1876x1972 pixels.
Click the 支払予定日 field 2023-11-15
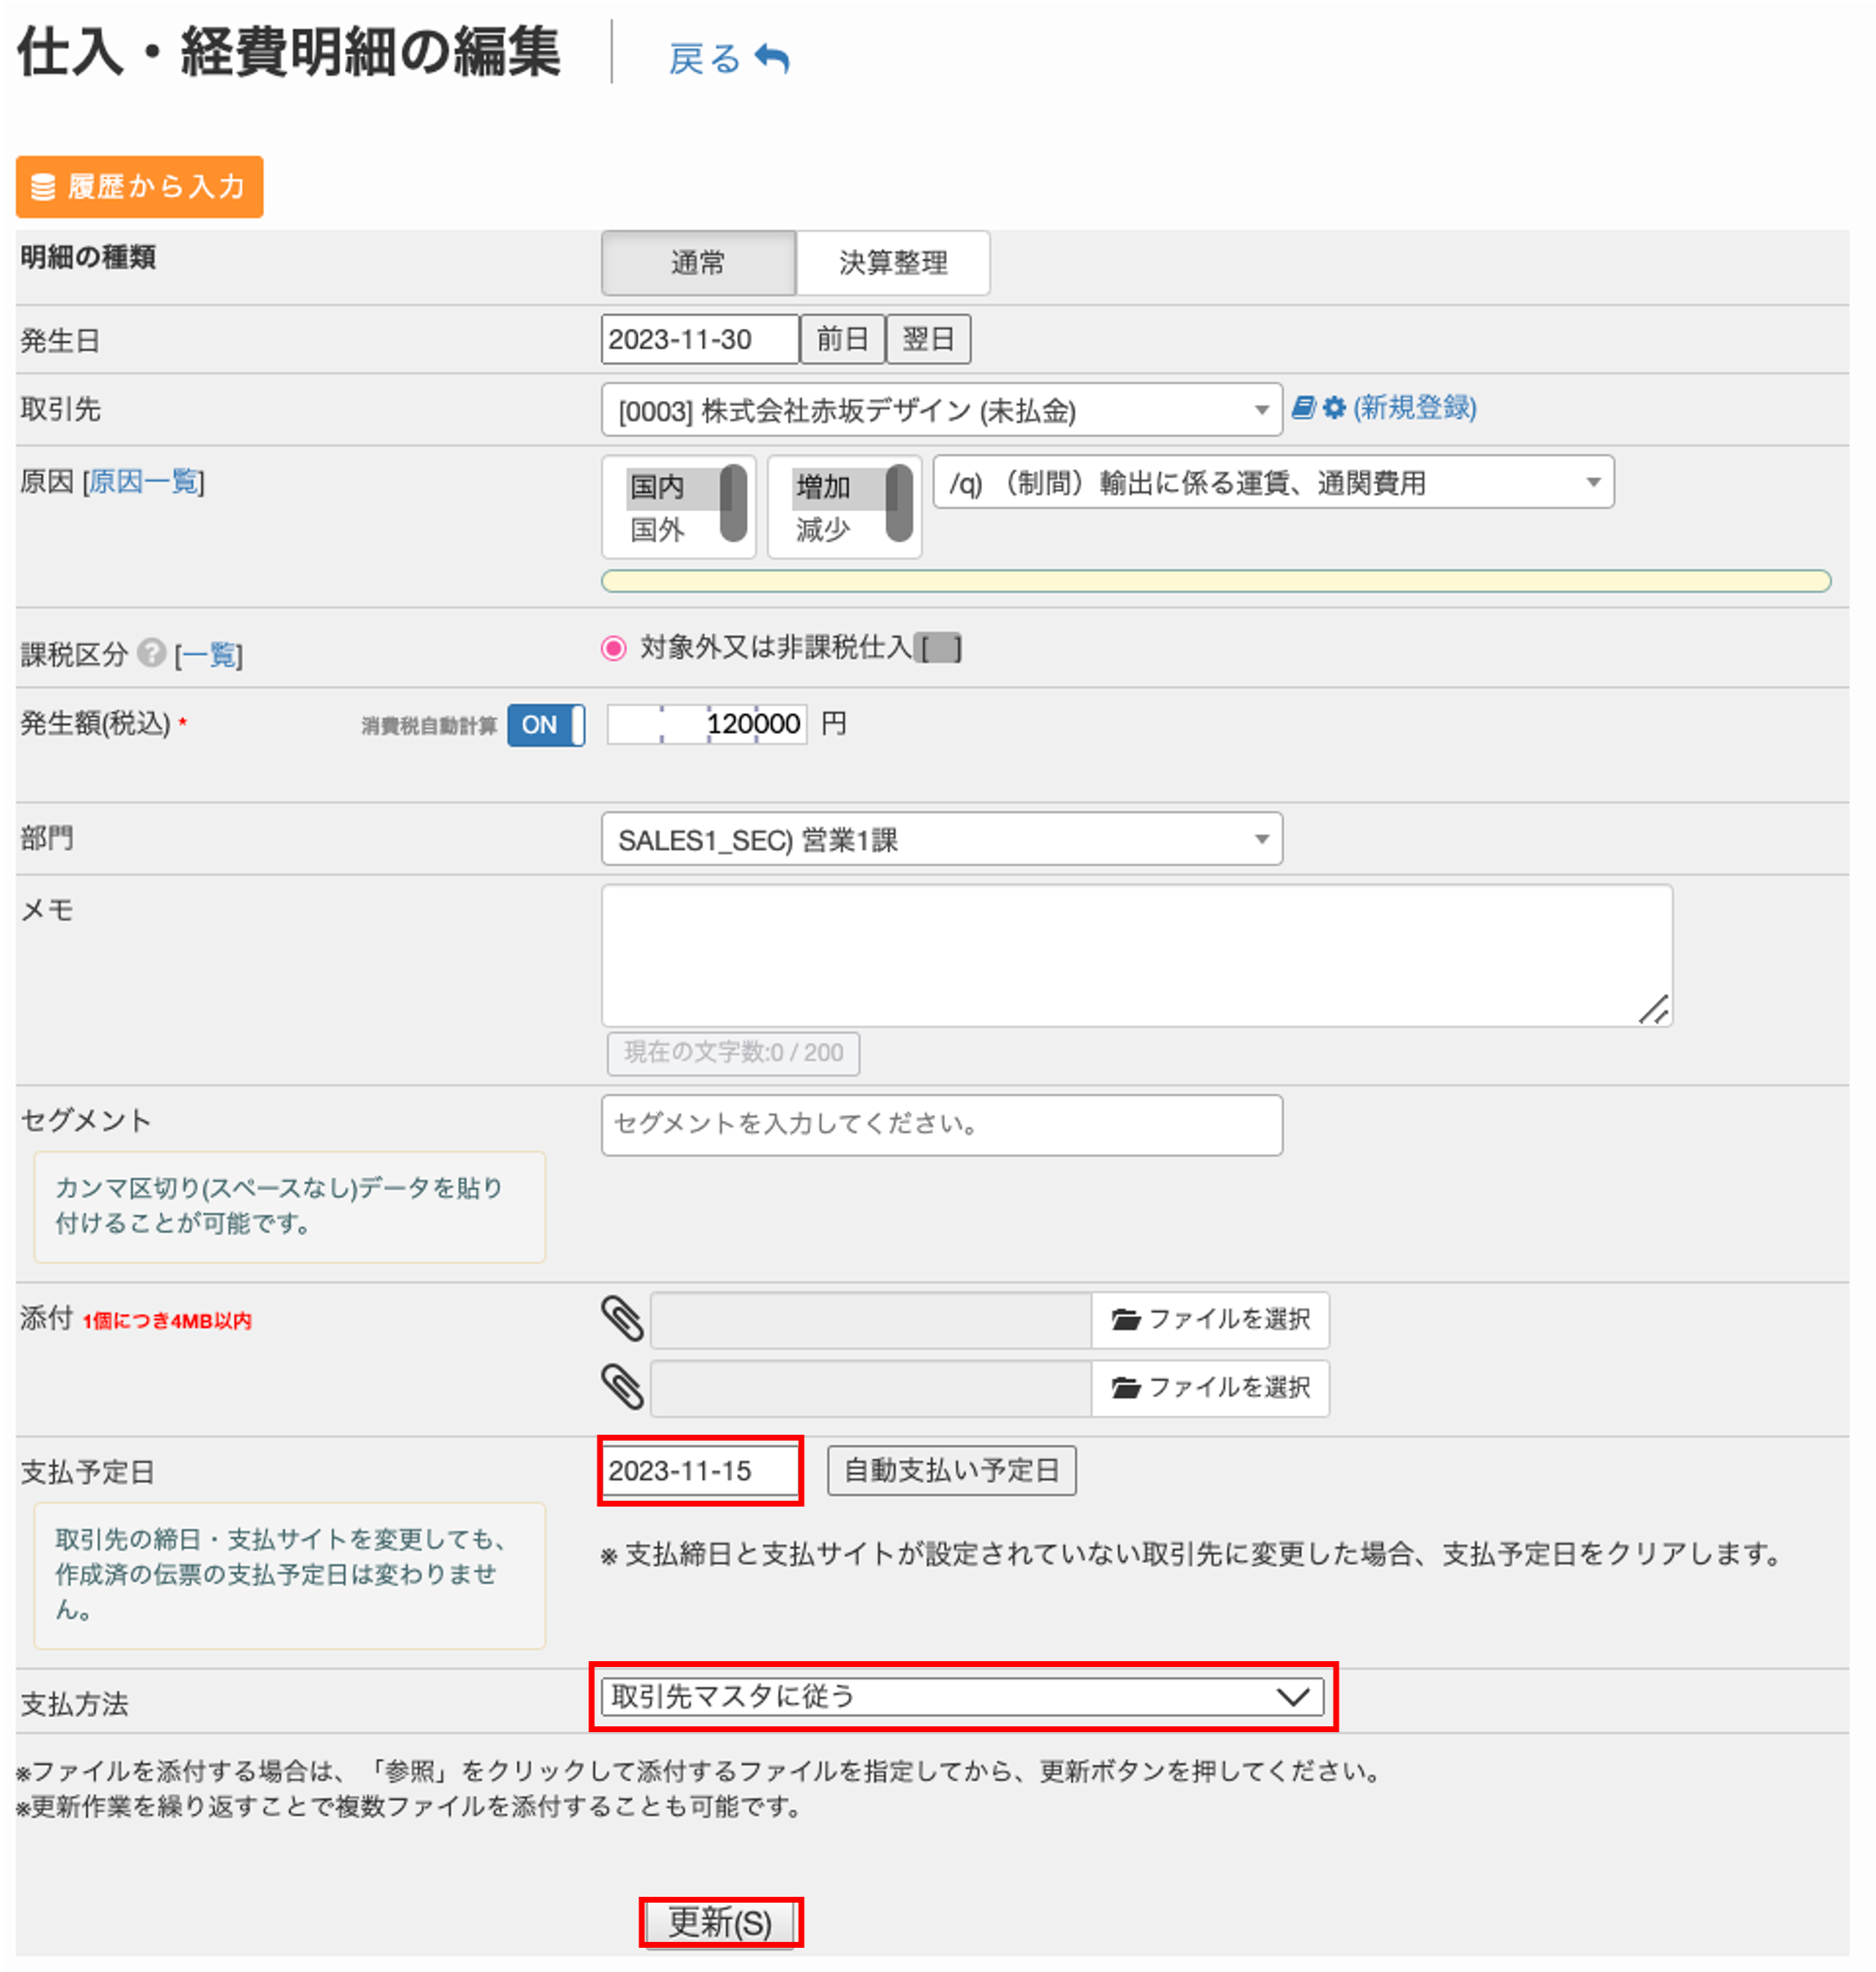click(x=700, y=1471)
